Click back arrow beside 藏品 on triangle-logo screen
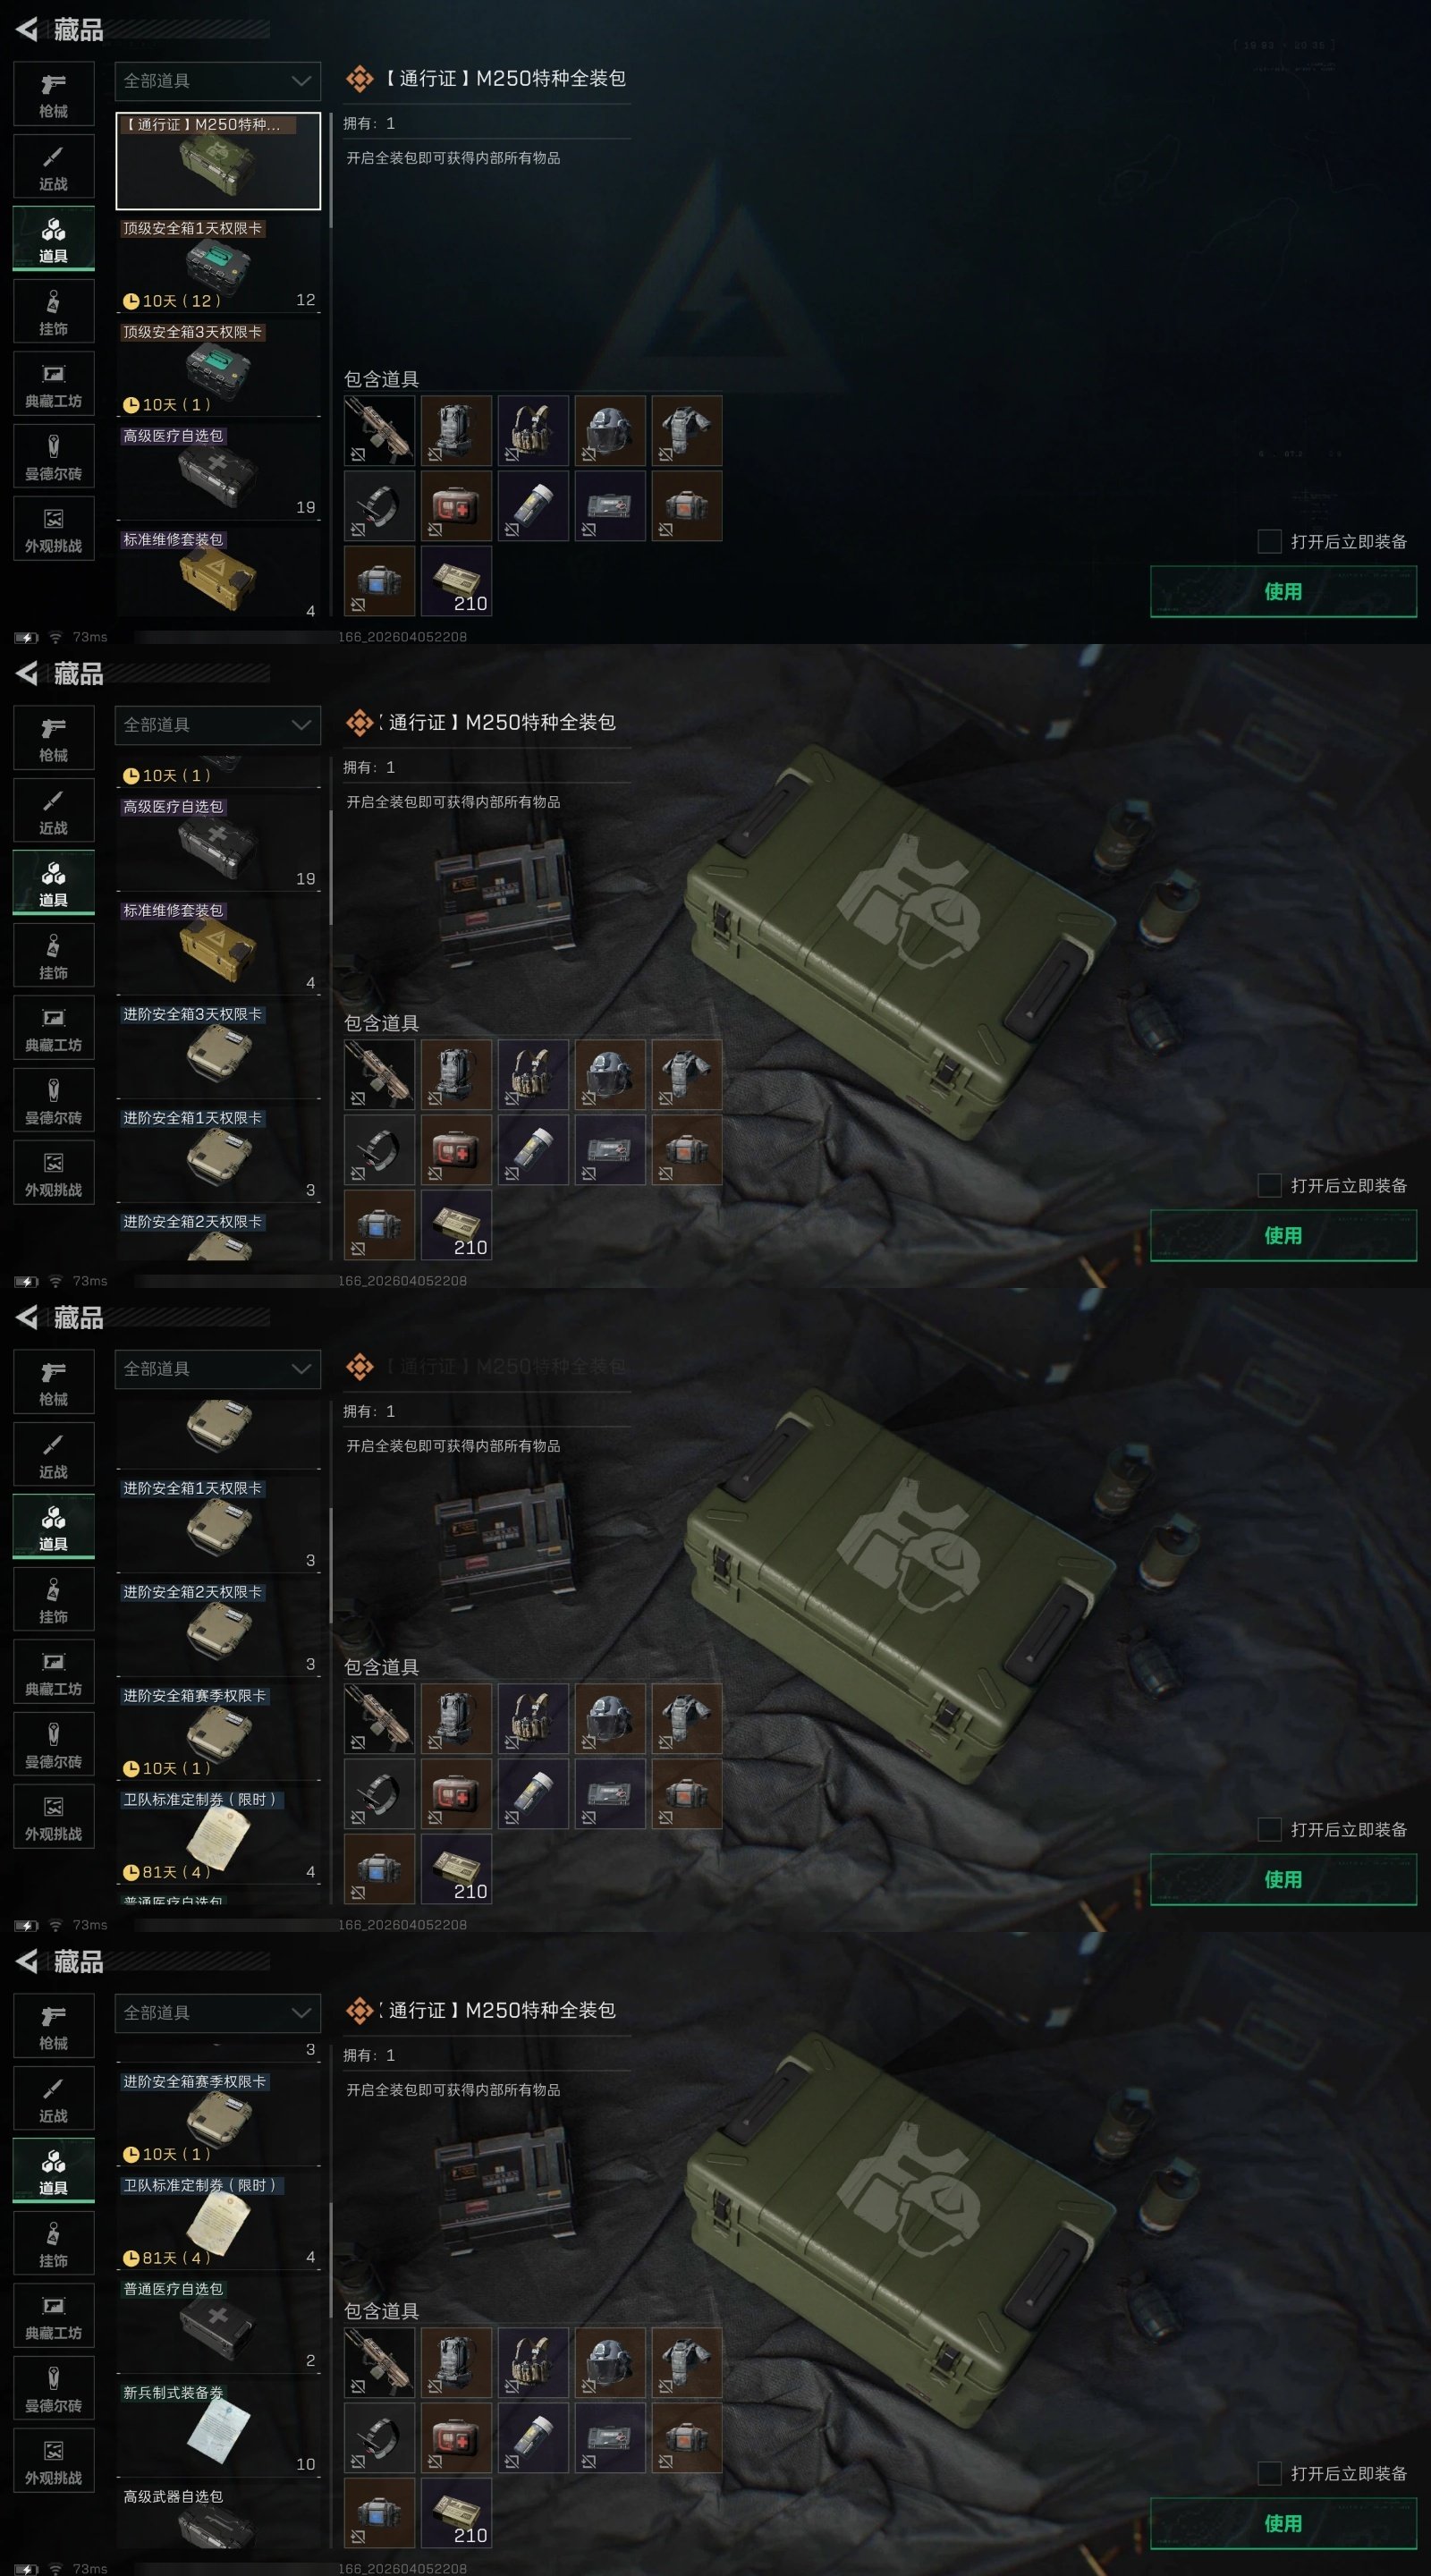Screen dimensions: 1431x2576 [x=27, y=29]
